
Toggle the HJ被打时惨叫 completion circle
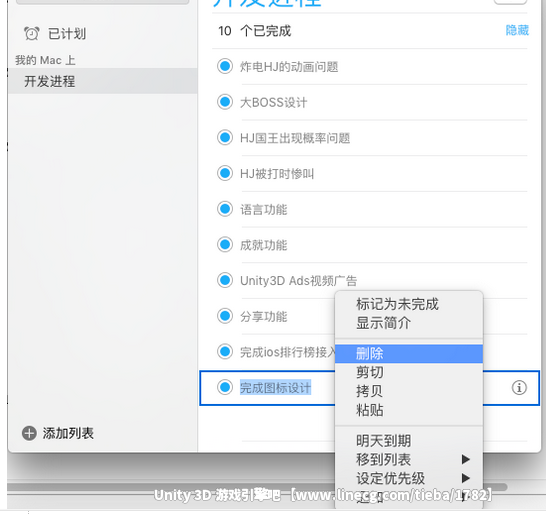[x=225, y=173]
